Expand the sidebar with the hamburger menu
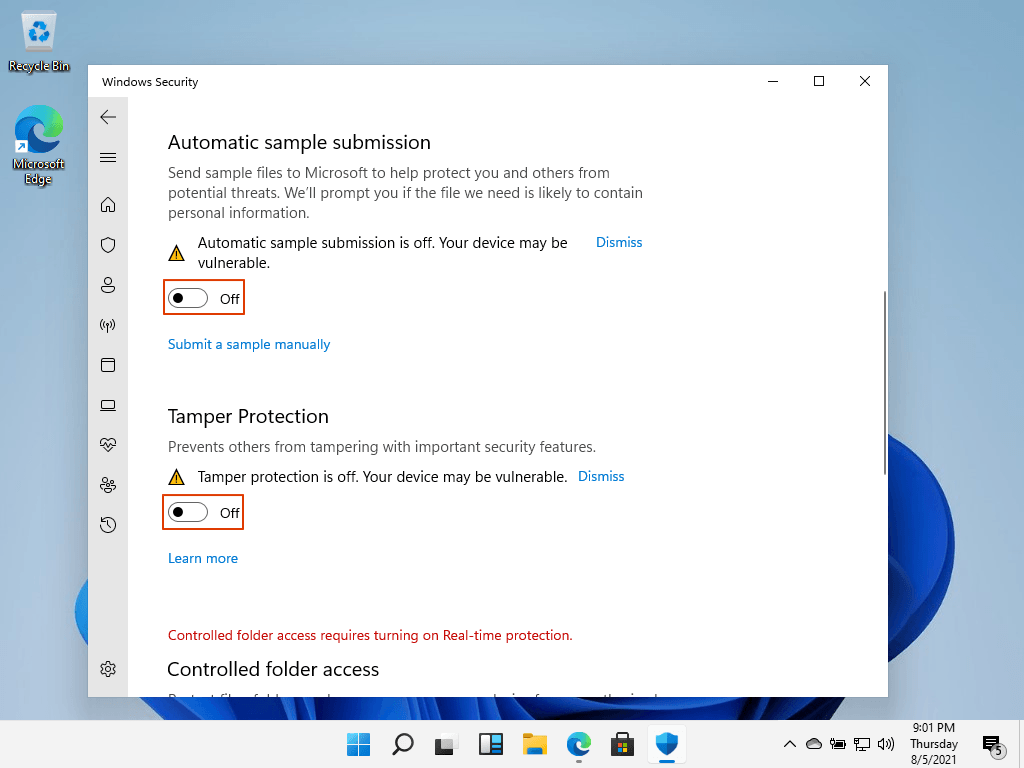 pos(108,157)
